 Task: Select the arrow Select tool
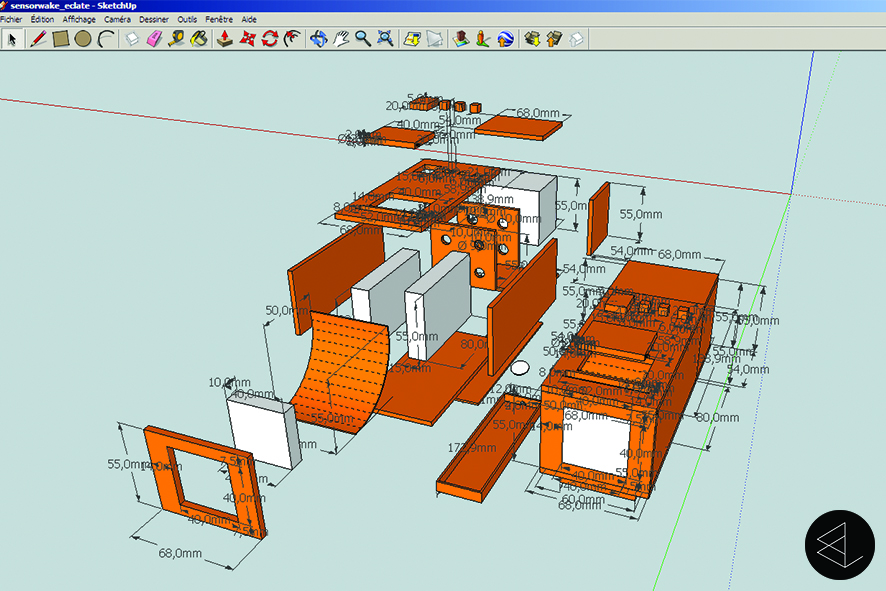click(x=12, y=39)
